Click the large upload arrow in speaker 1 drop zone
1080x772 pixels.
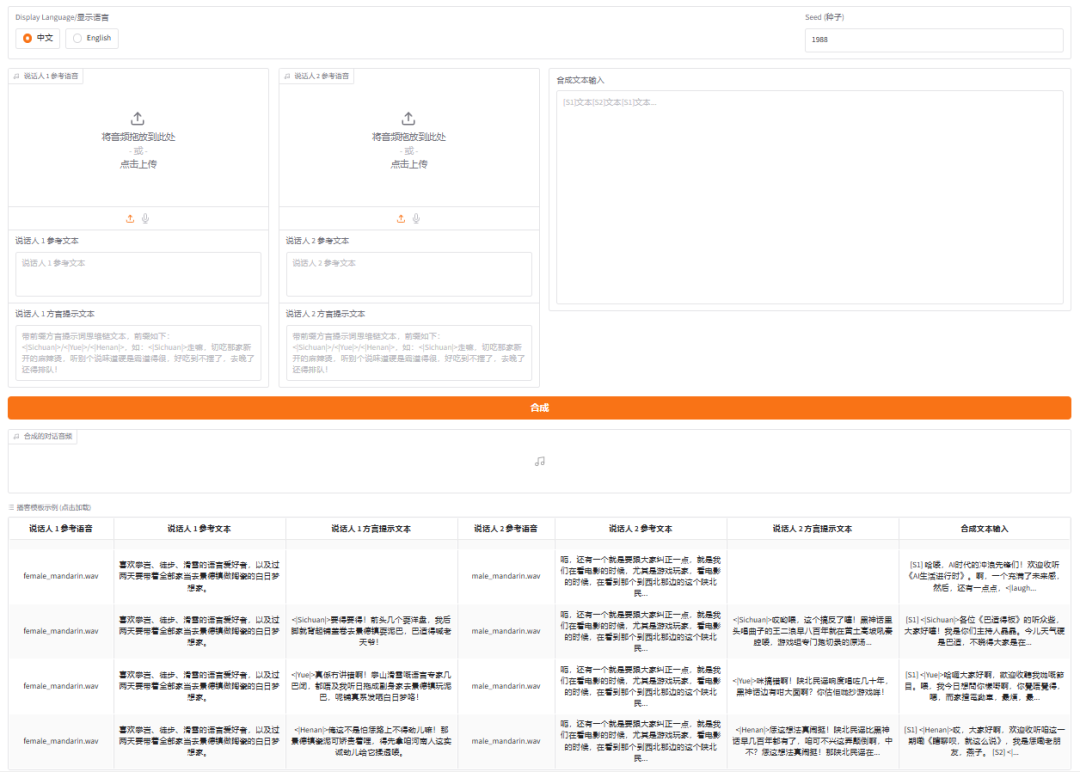point(138,118)
